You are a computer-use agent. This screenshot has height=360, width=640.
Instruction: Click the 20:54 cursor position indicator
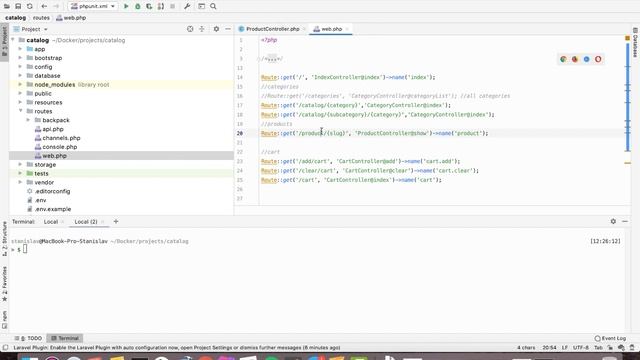pos(549,348)
